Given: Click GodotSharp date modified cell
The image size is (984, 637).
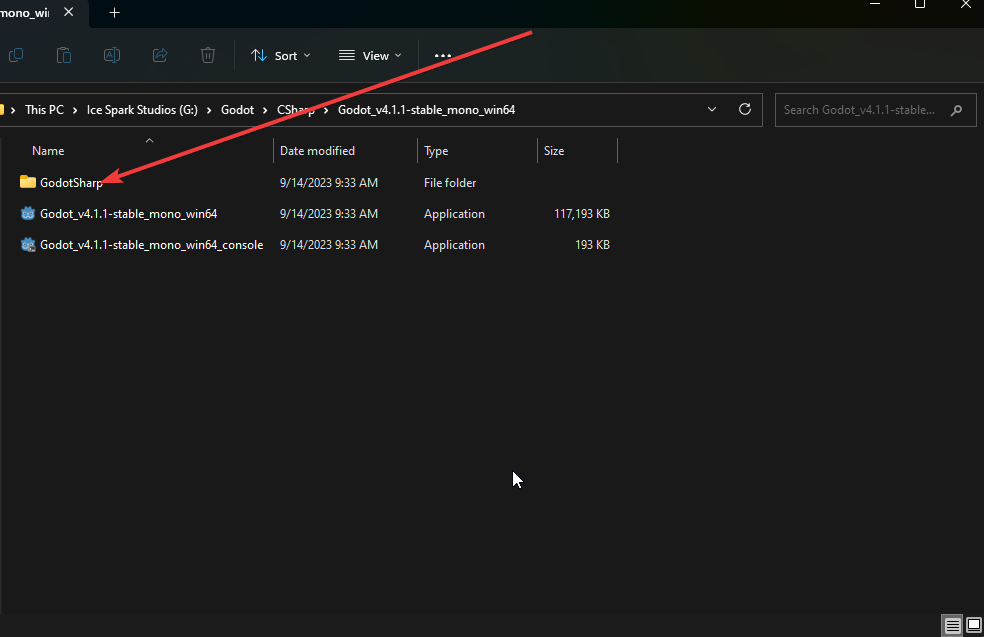Looking at the screenshot, I should [x=329, y=183].
